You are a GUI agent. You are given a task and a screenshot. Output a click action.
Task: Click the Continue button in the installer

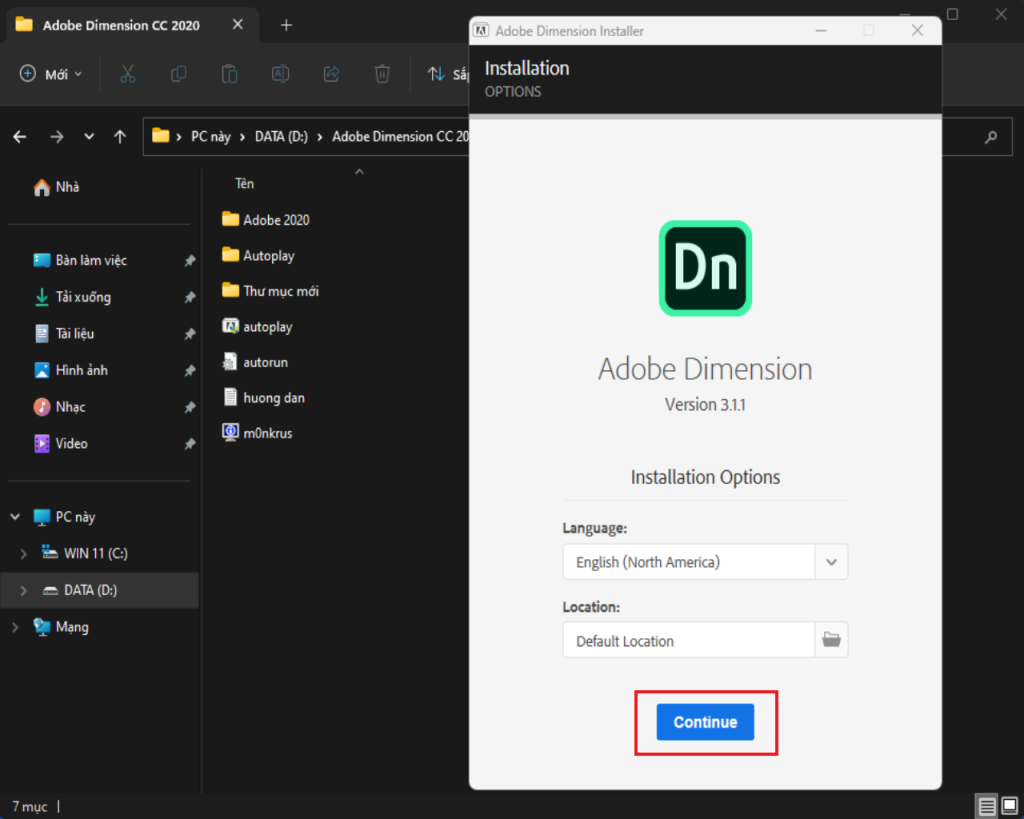click(705, 722)
